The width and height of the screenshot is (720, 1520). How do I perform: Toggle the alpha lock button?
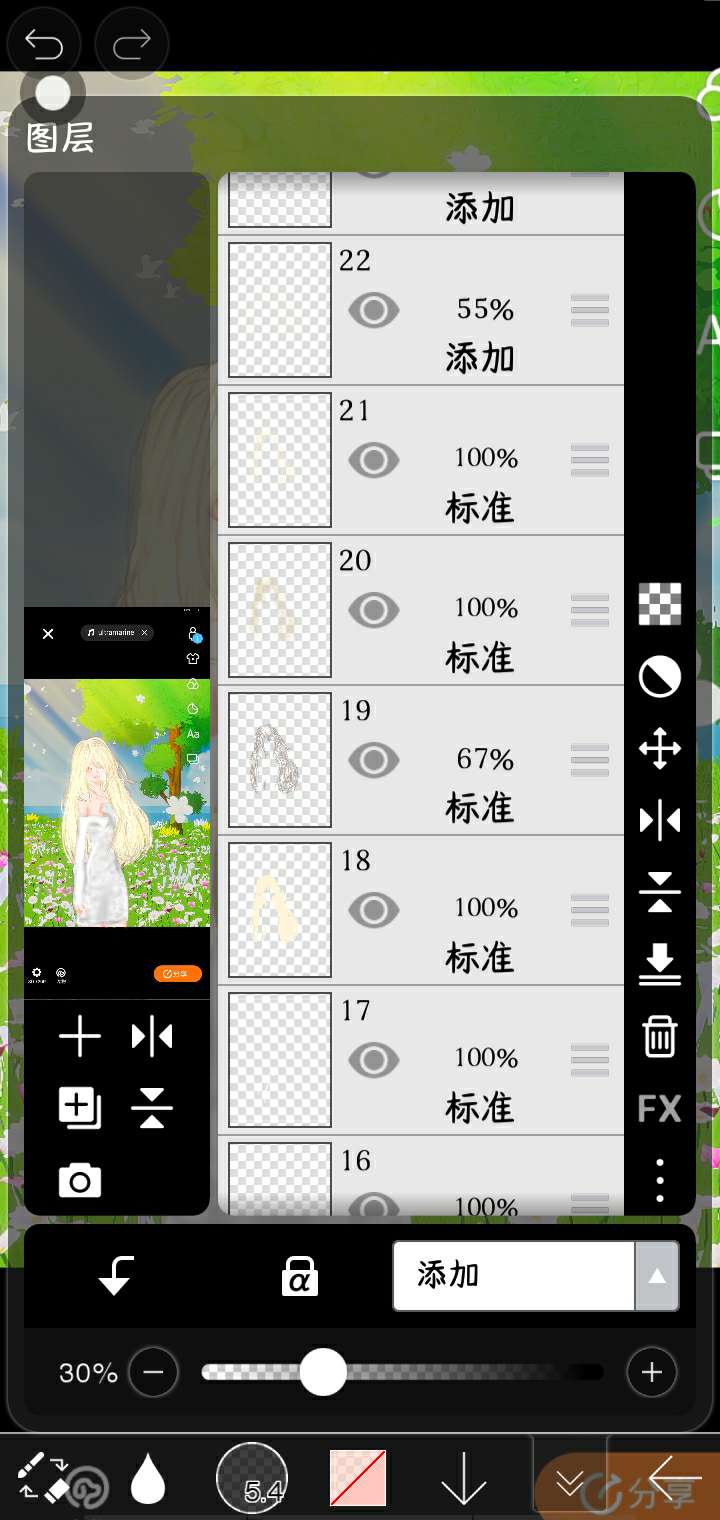click(299, 1277)
